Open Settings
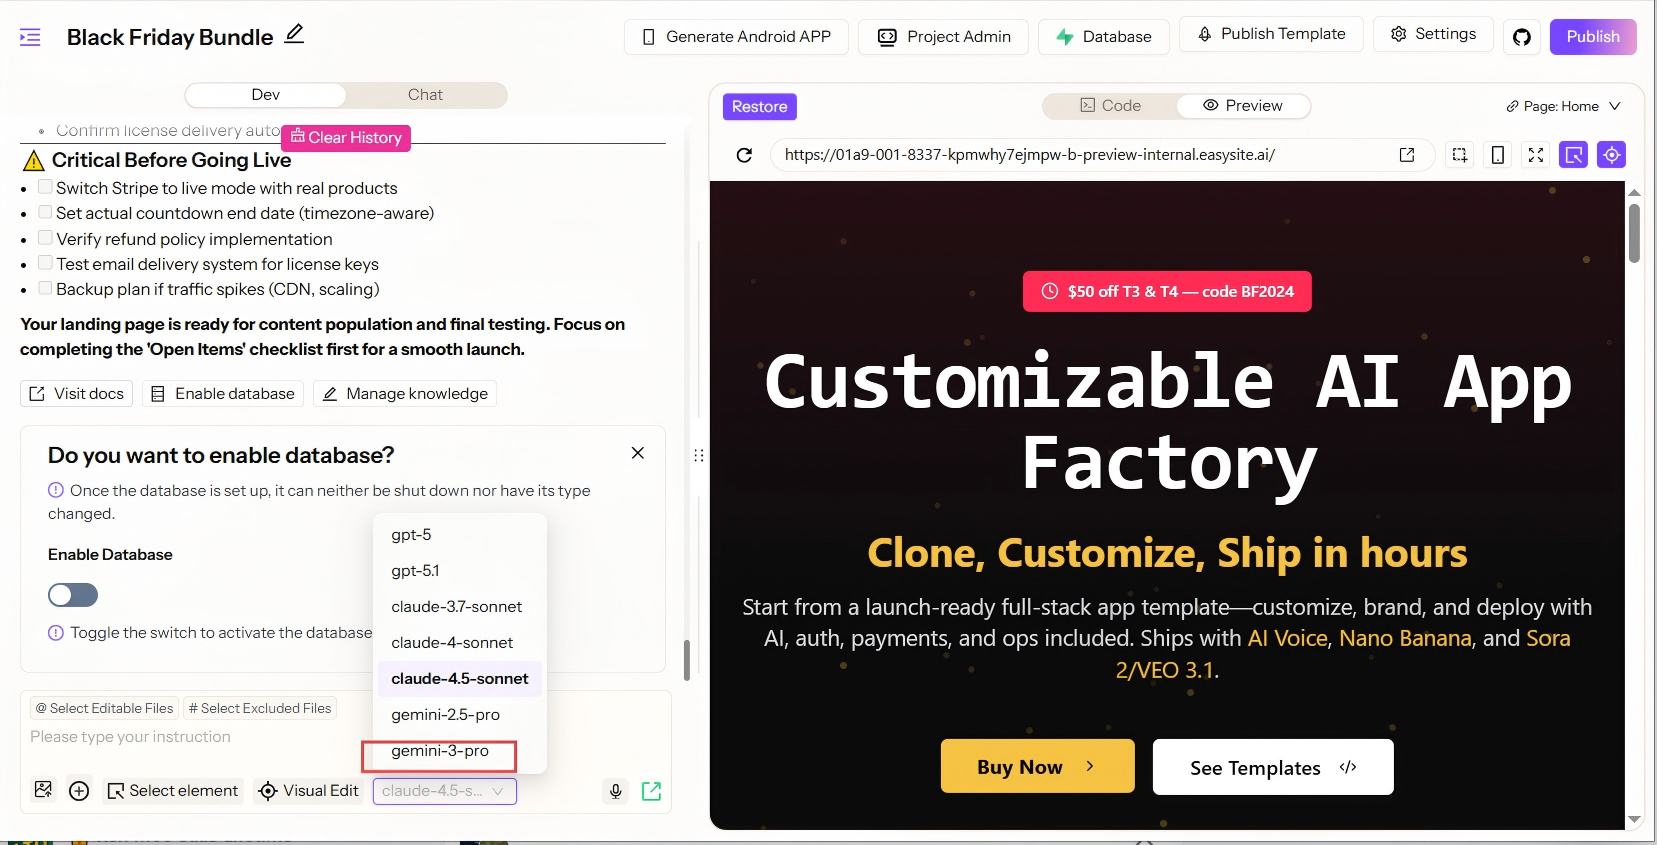The width and height of the screenshot is (1657, 845). pos(1433,34)
